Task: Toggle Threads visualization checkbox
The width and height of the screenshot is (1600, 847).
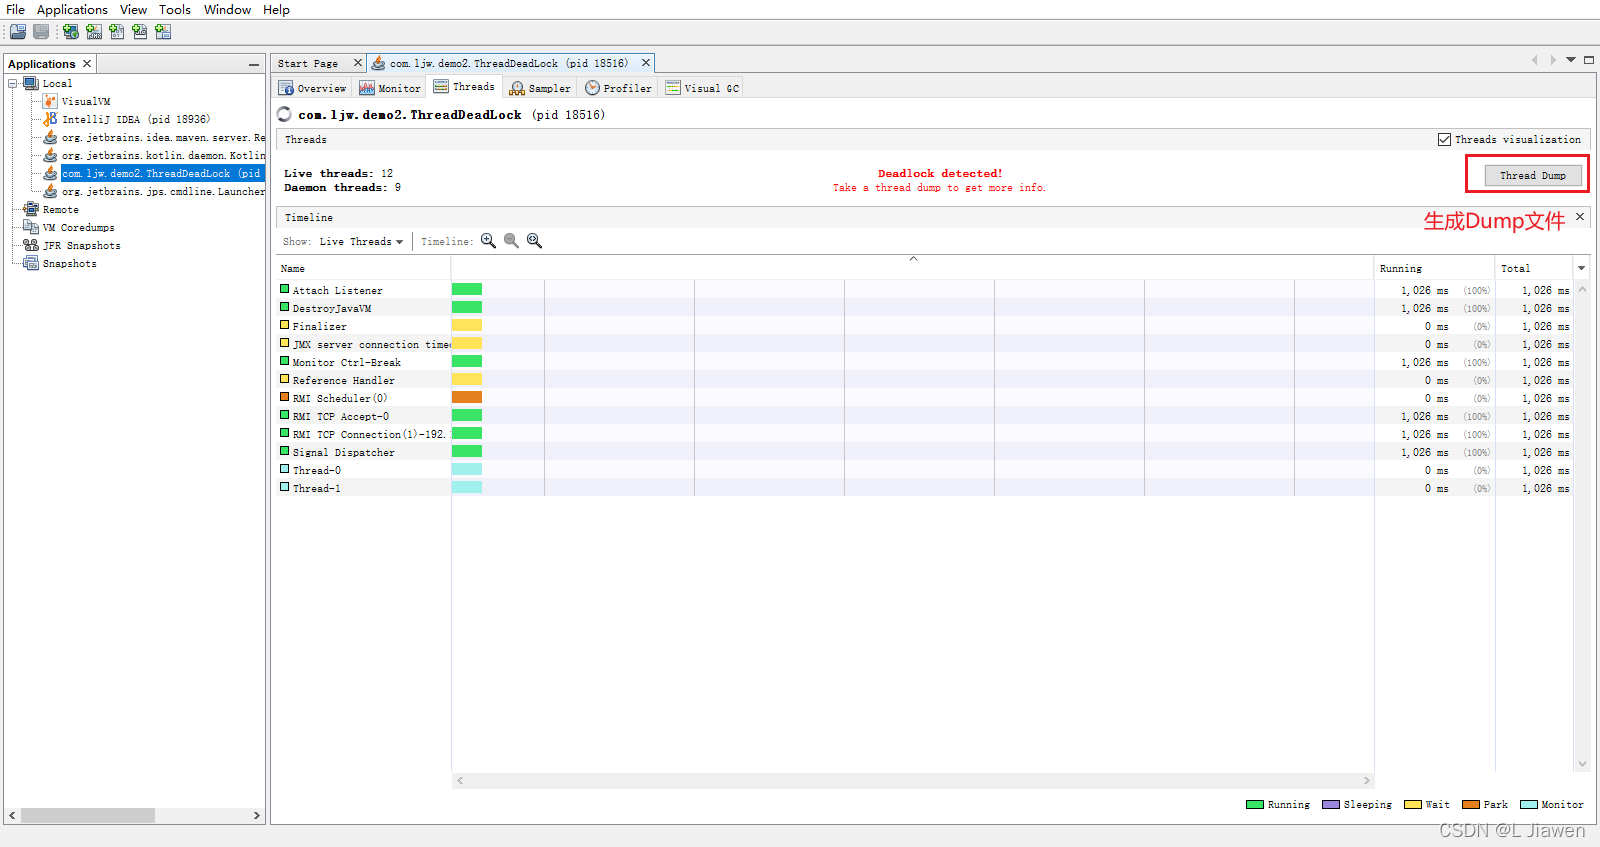Action: [1444, 140]
